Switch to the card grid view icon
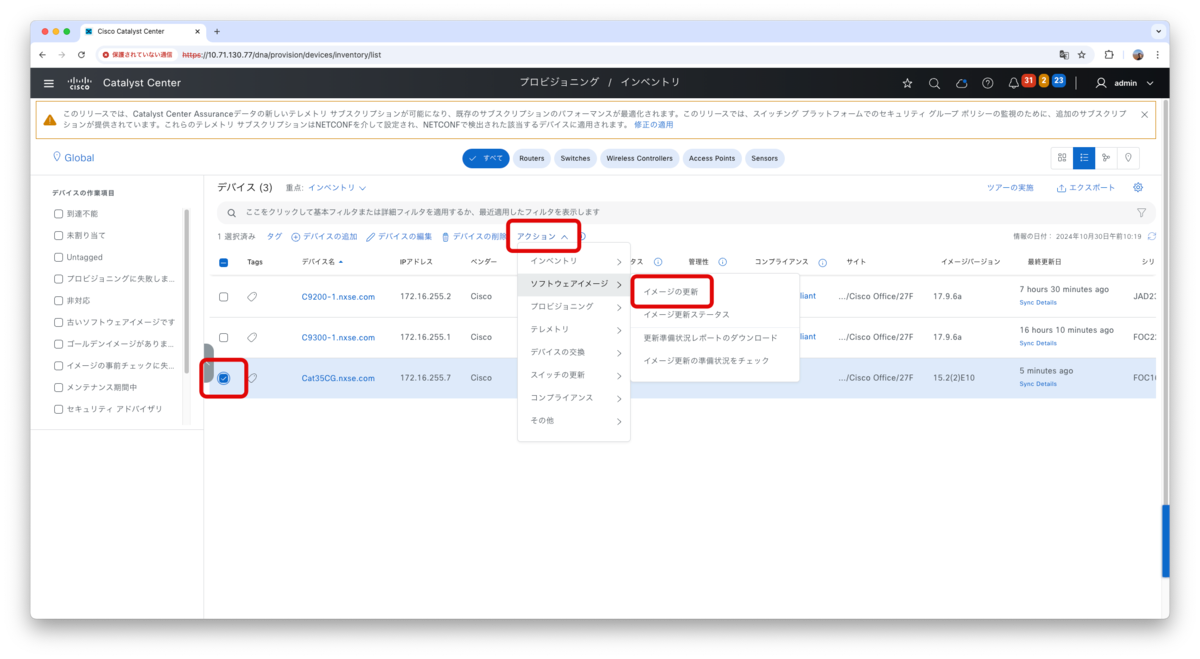 pyautogui.click(x=1062, y=158)
